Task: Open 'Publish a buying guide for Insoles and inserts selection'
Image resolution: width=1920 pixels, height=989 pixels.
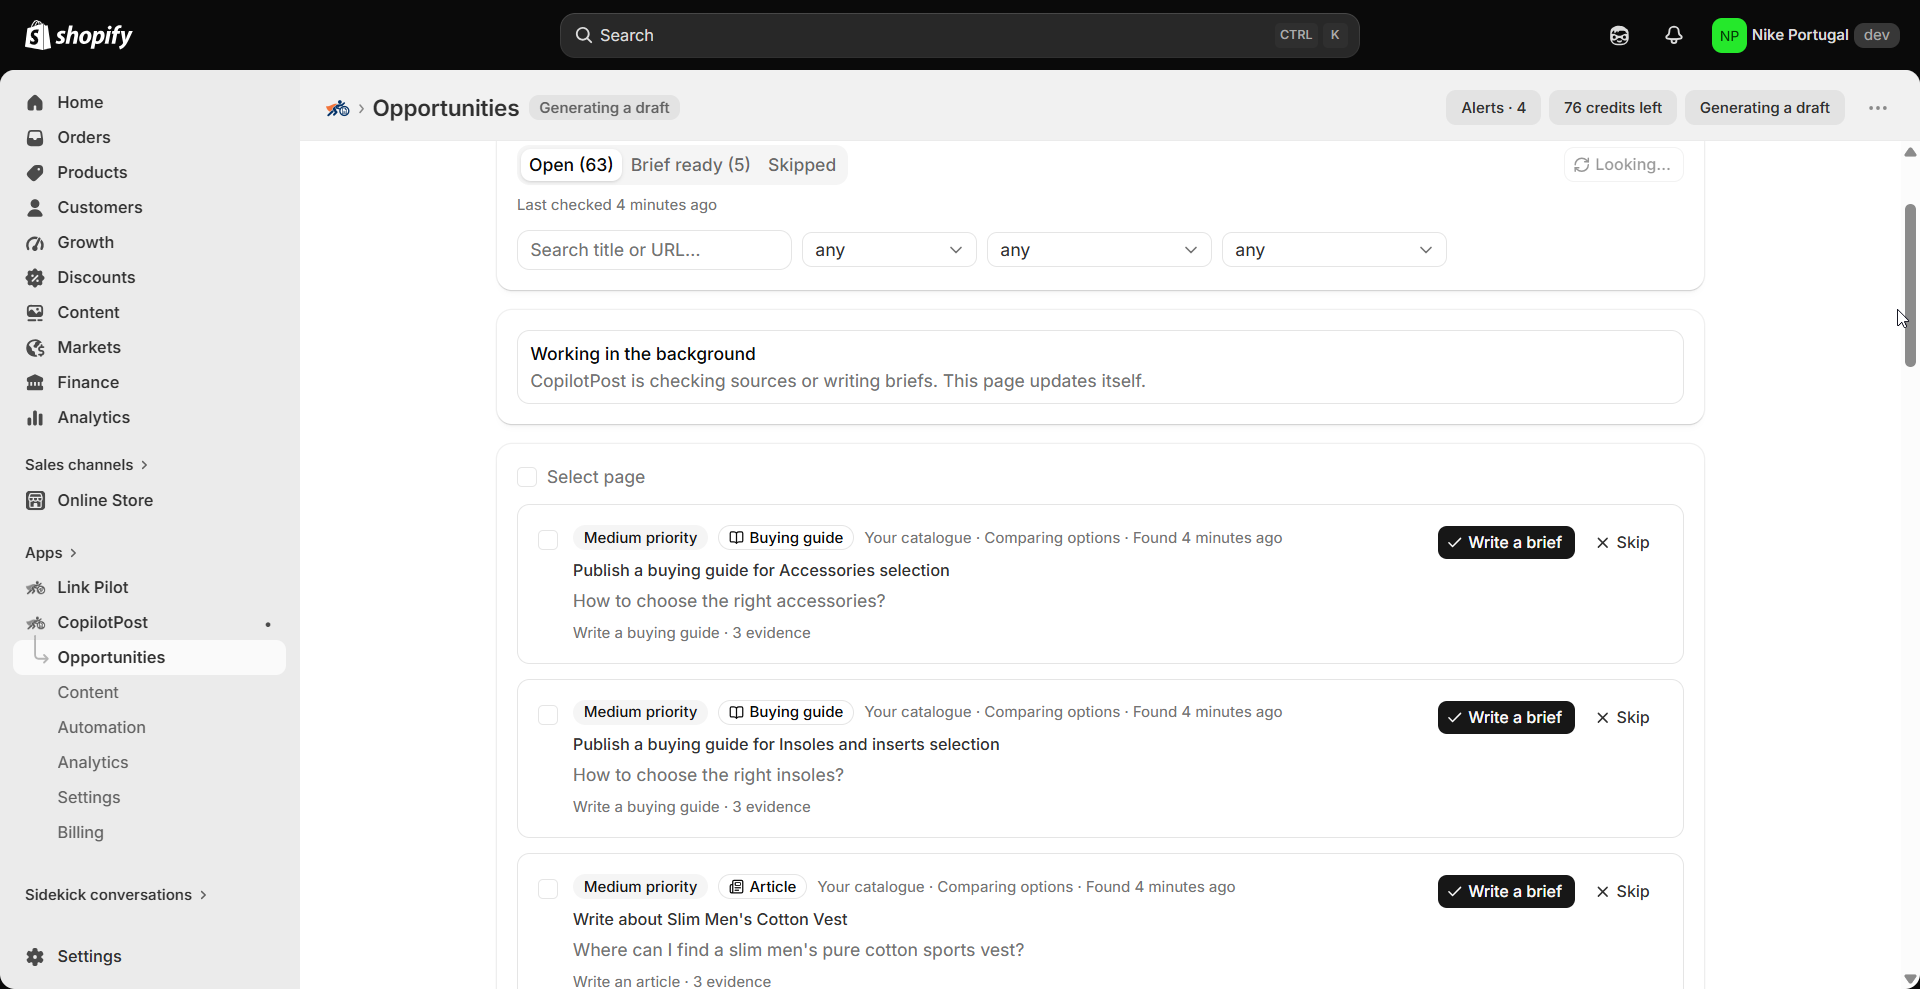Action: tap(786, 744)
